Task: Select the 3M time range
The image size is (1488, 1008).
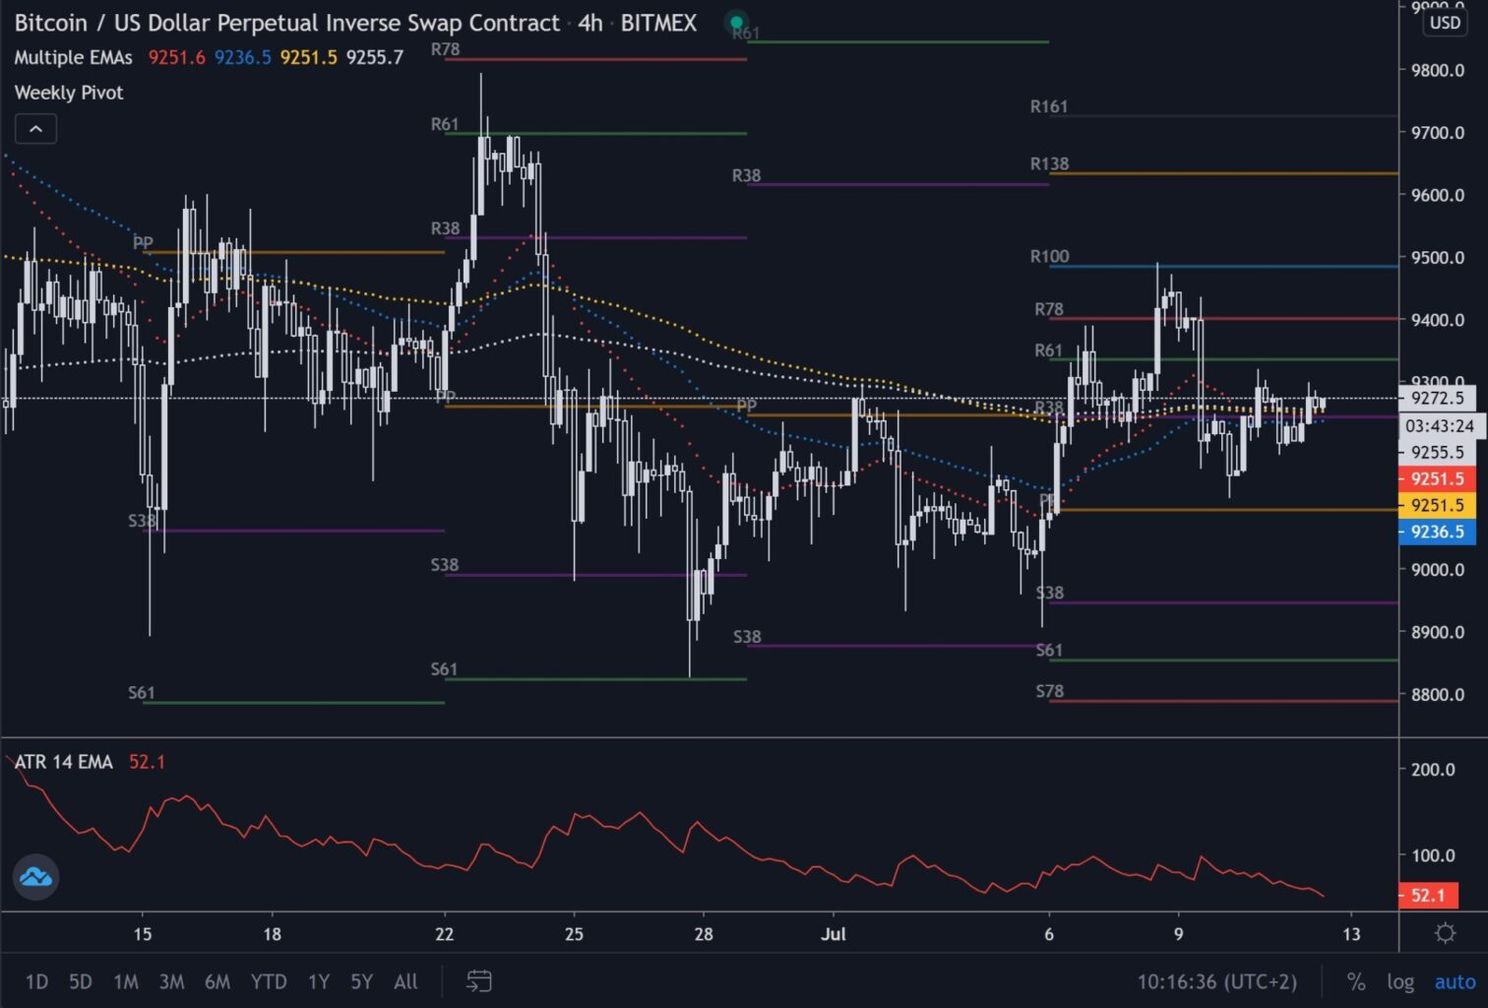Action: 171,981
